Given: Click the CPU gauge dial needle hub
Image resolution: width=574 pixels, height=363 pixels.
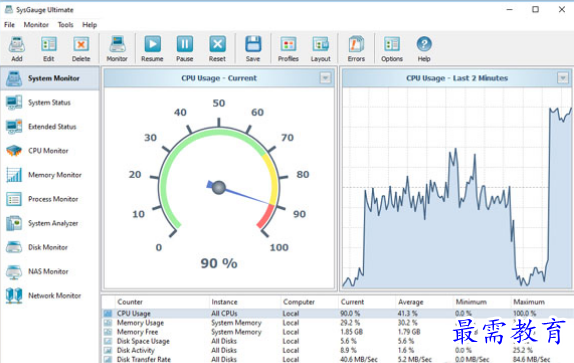Looking at the screenshot, I should [x=219, y=187].
